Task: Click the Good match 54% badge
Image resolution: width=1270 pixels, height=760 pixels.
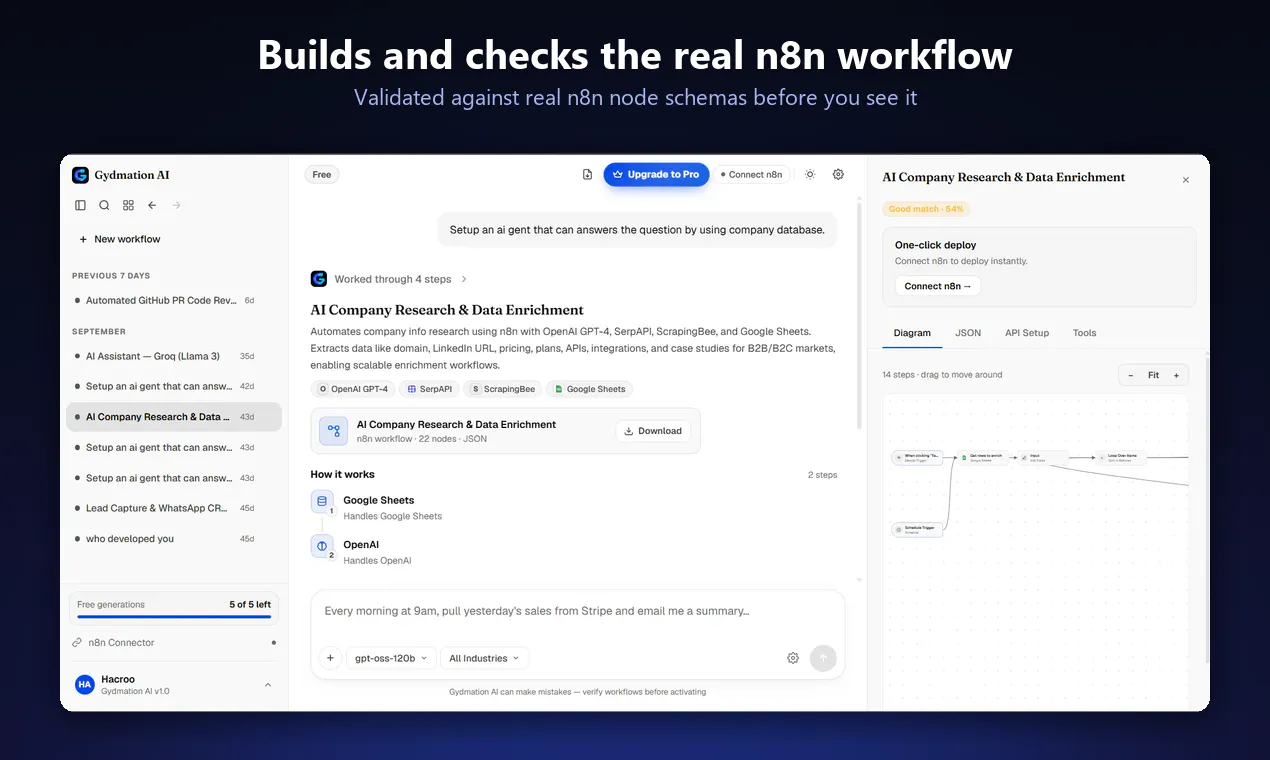Action: 926,209
